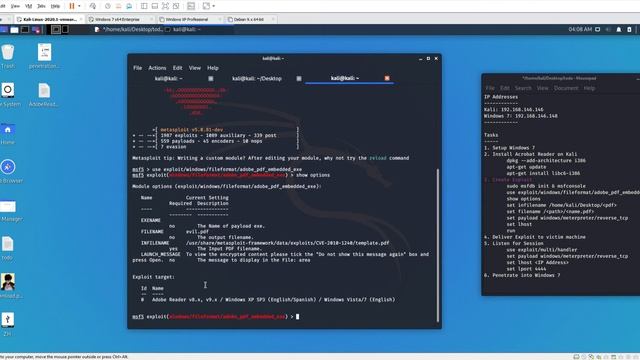Open the terminal Actions menu
This screenshot has width=640, height=360.
pyautogui.click(x=157, y=68)
